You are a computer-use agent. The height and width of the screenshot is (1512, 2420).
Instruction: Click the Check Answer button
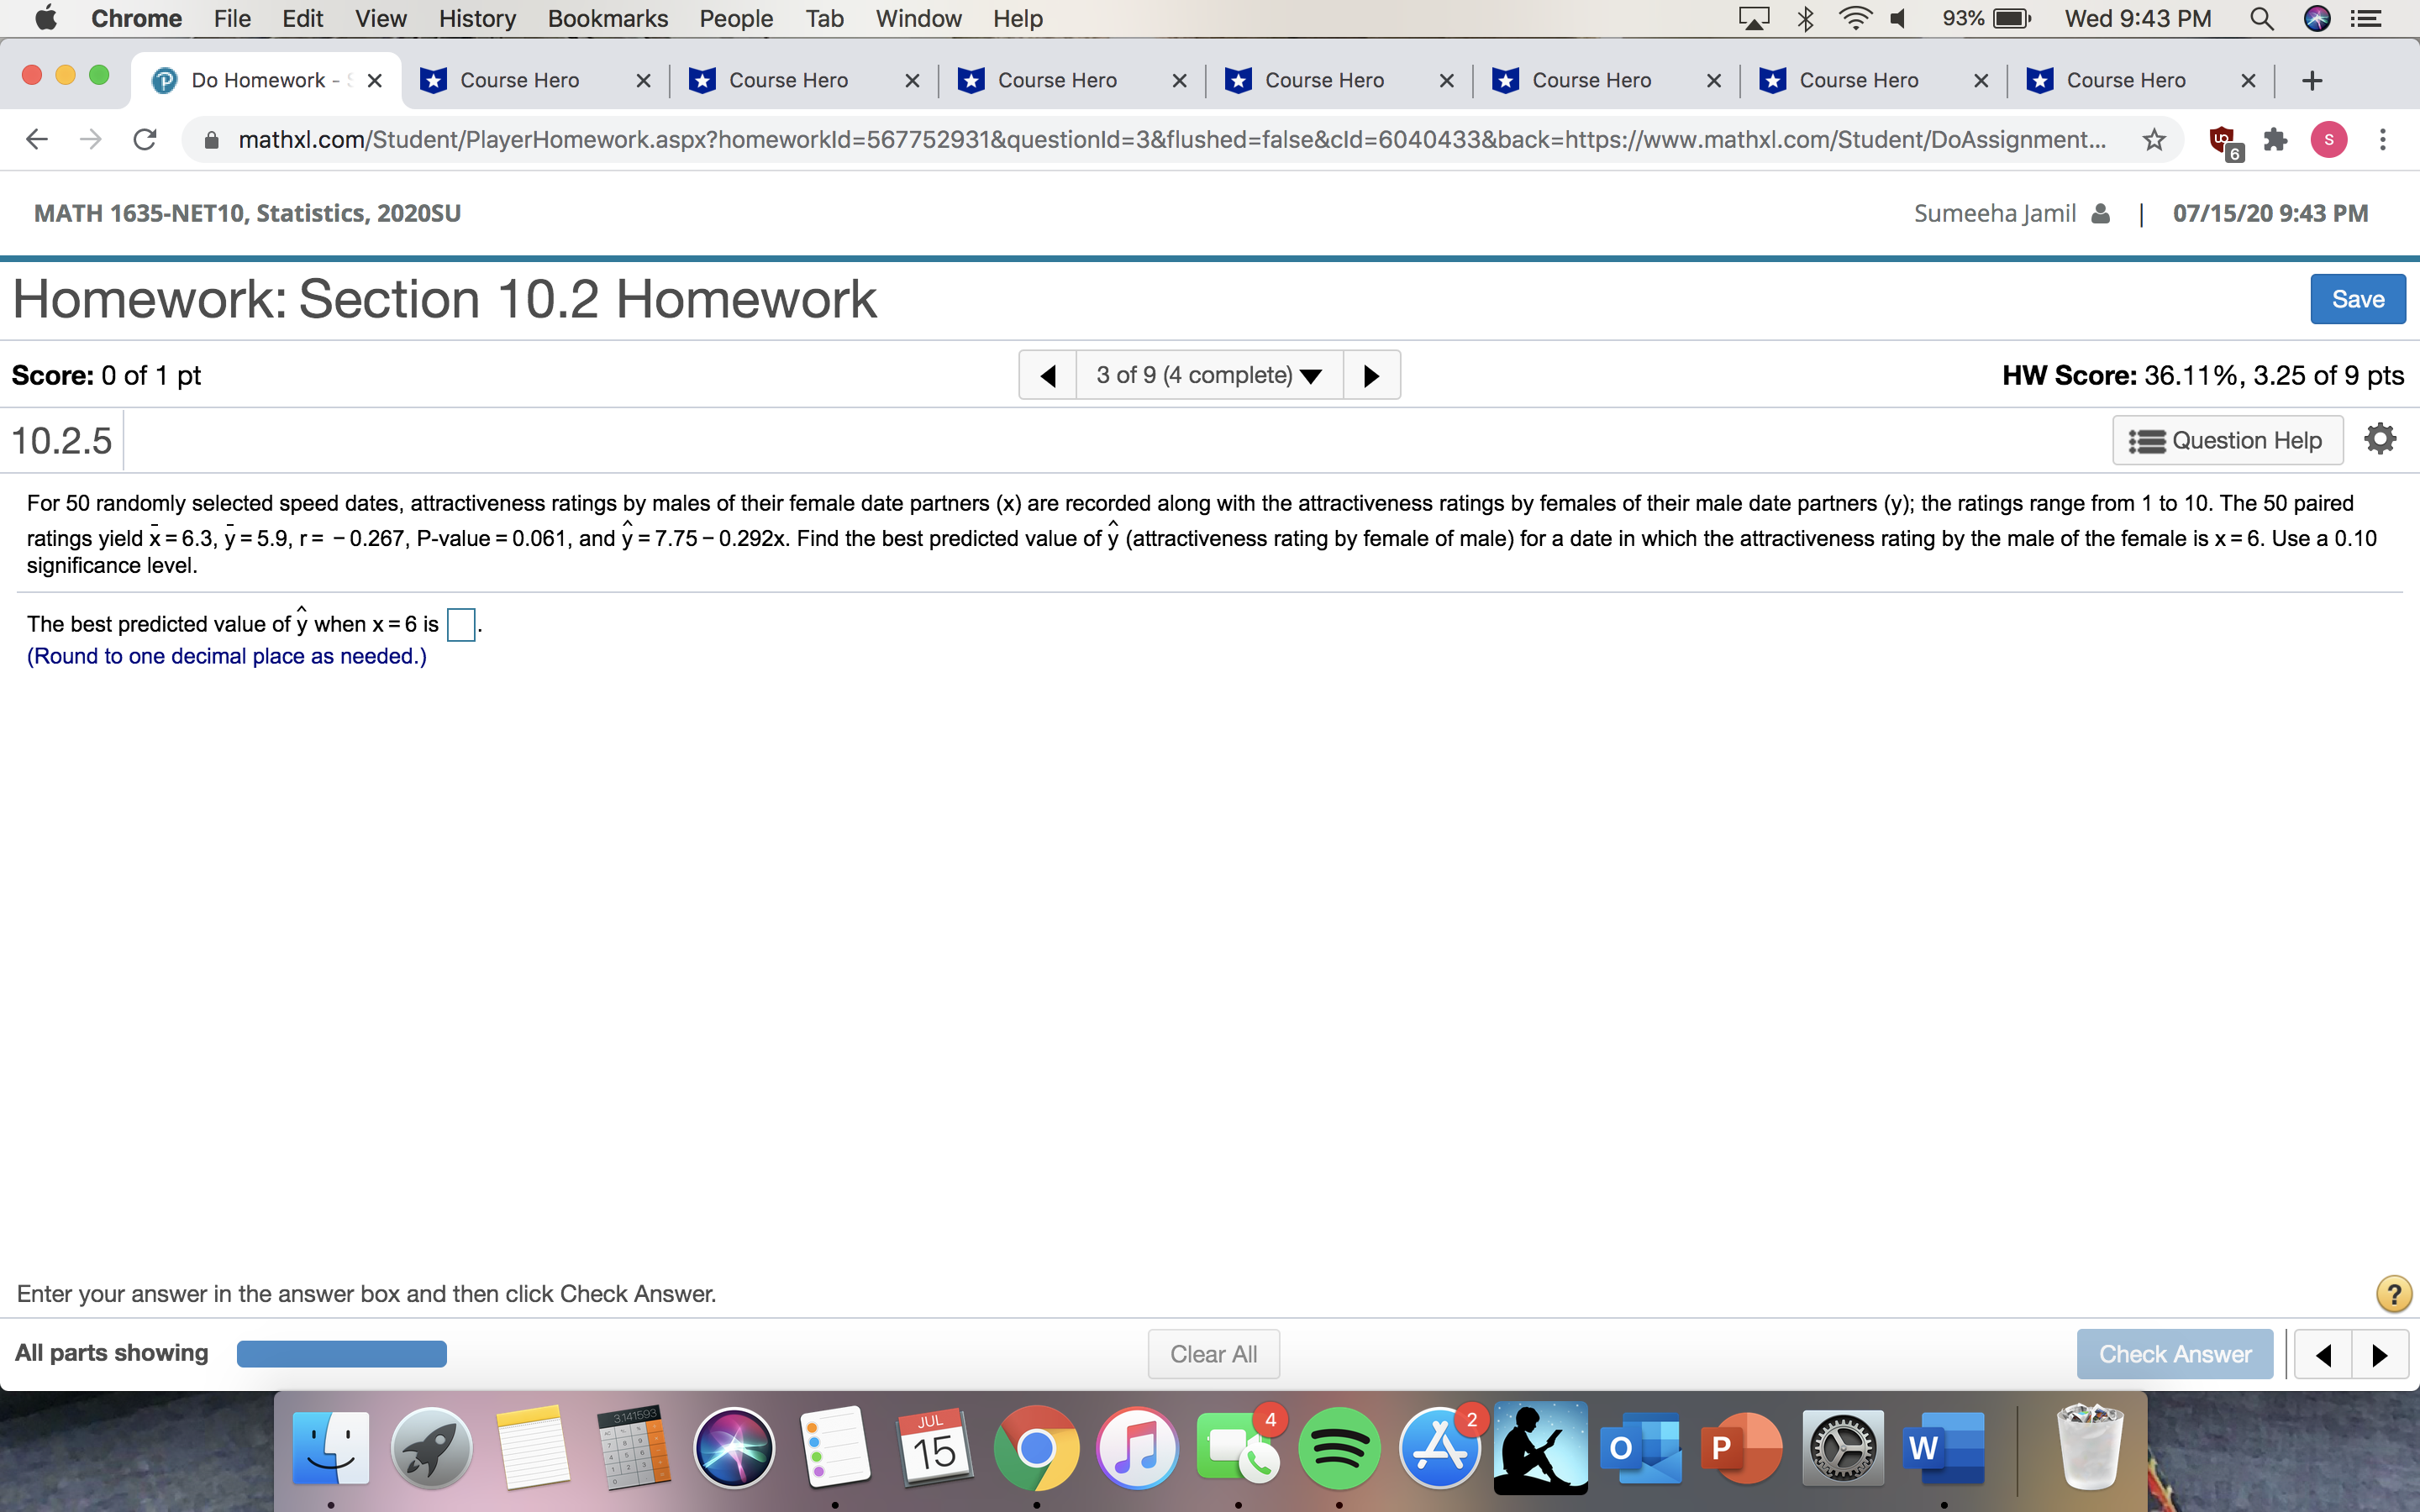pyautogui.click(x=2175, y=1353)
